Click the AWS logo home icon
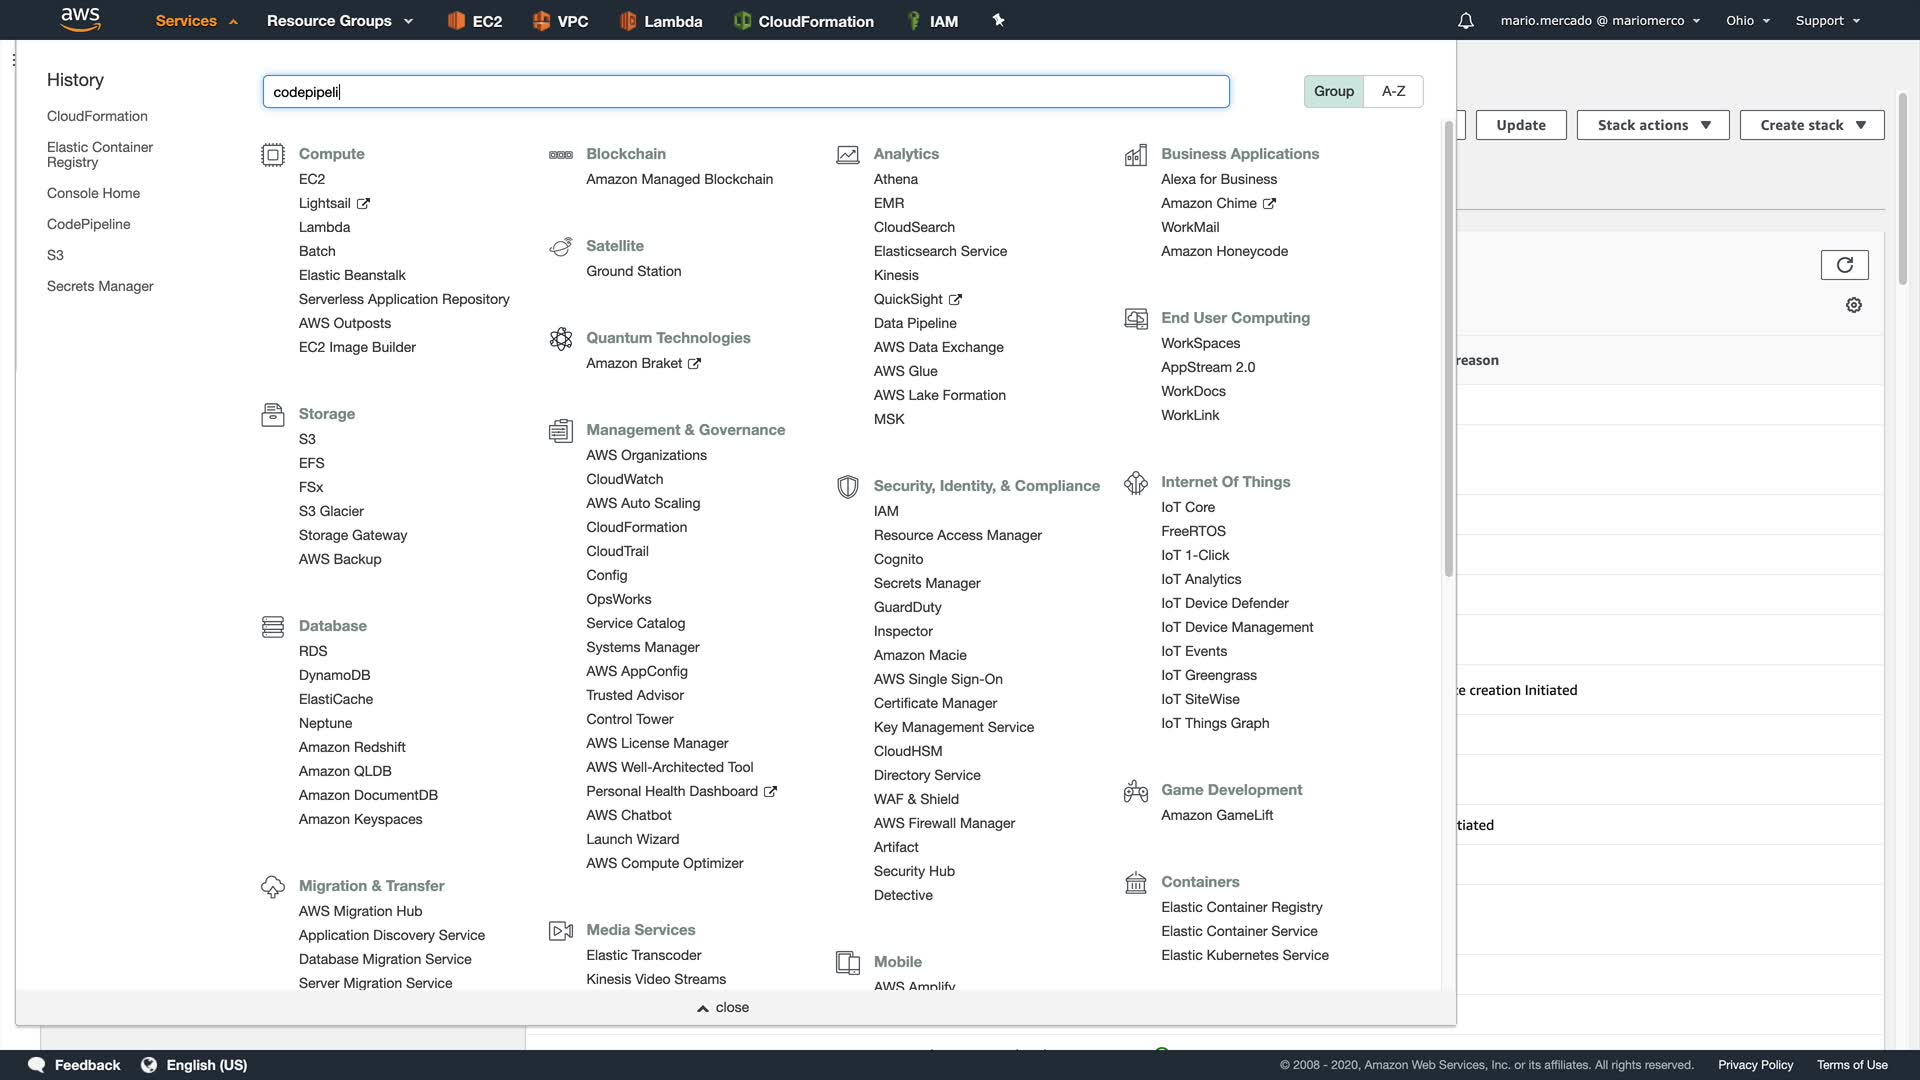Viewport: 1920px width, 1080px height. click(80, 19)
